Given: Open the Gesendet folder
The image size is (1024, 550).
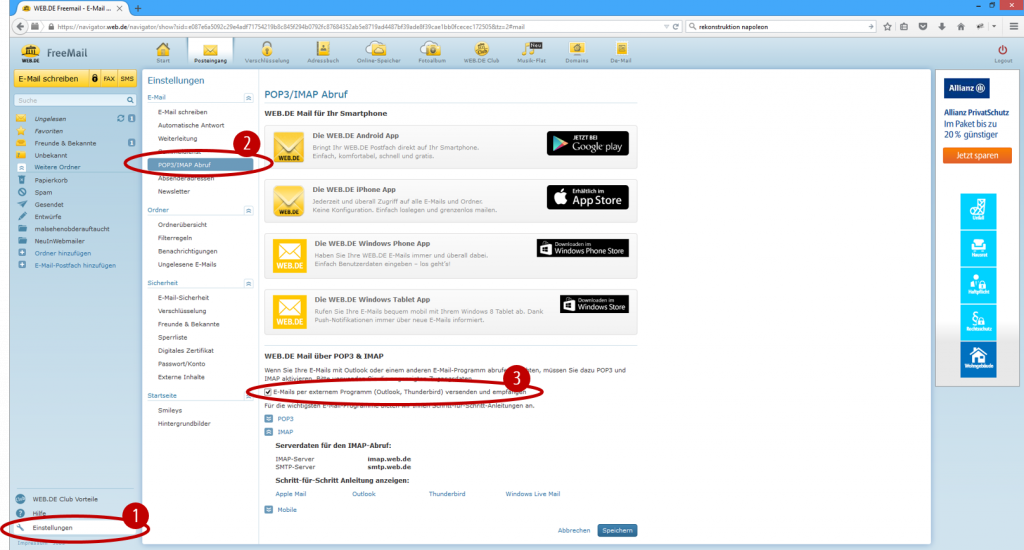Looking at the screenshot, I should pyautogui.click(x=49, y=204).
